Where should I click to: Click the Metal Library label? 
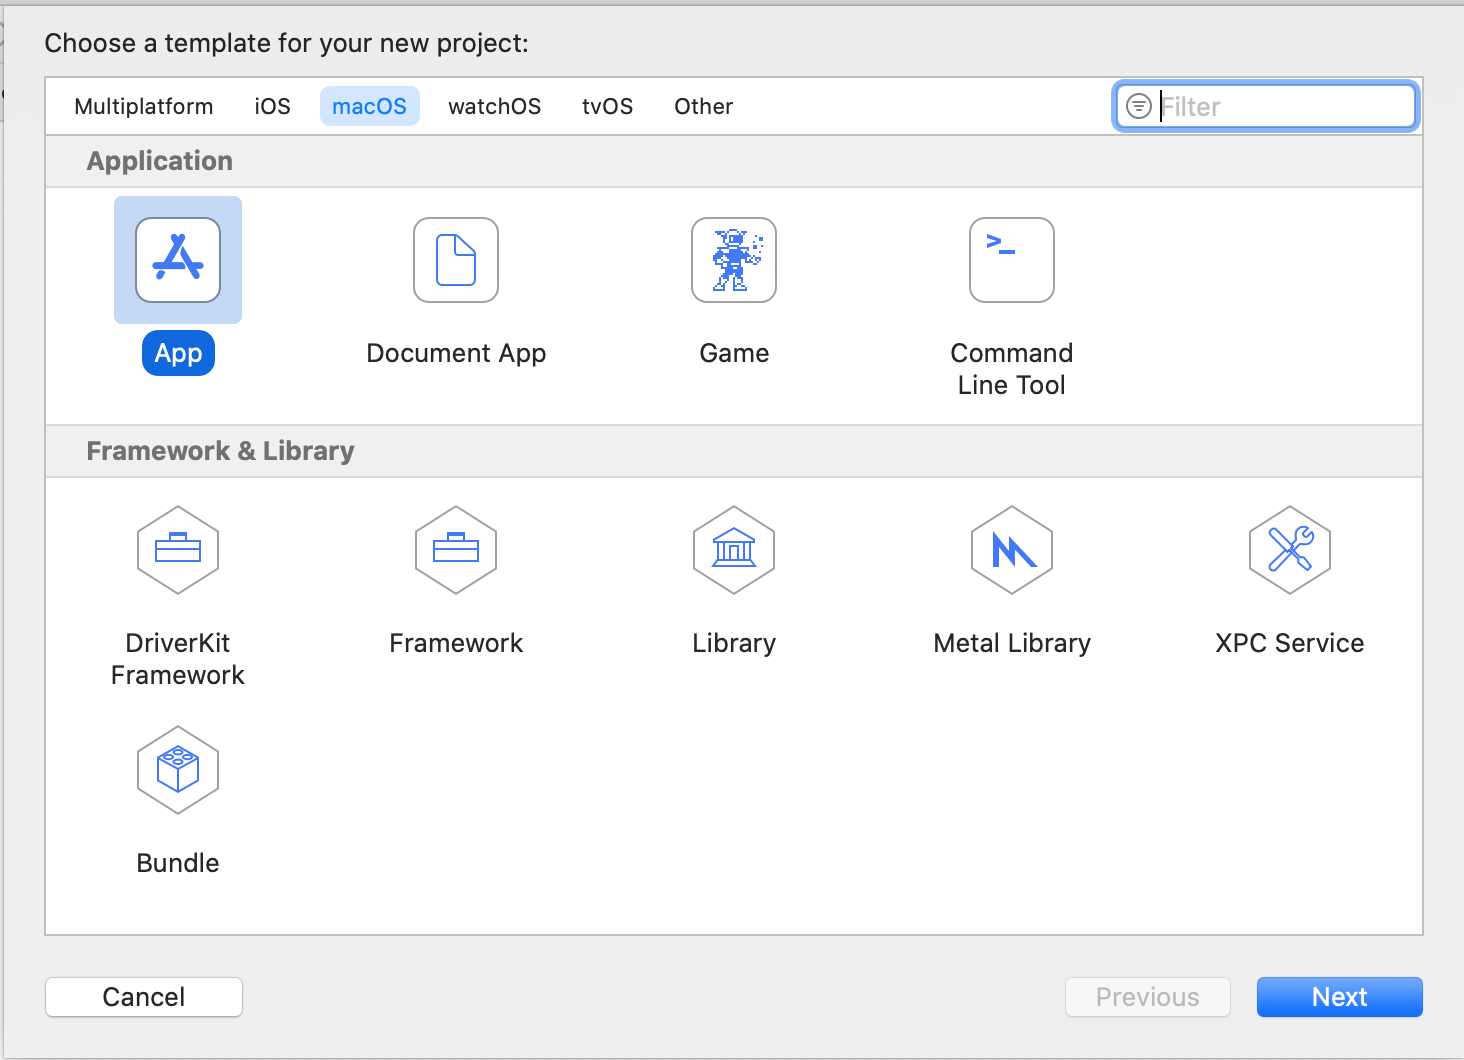(1012, 643)
